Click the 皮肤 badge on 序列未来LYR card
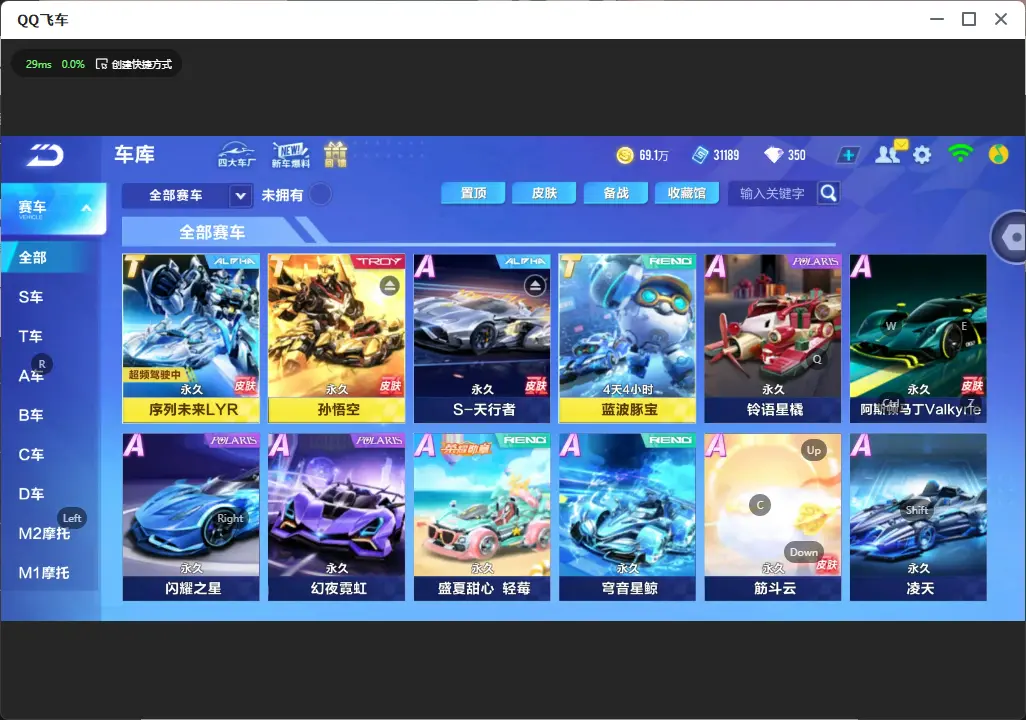The image size is (1026, 720). pyautogui.click(x=245, y=385)
